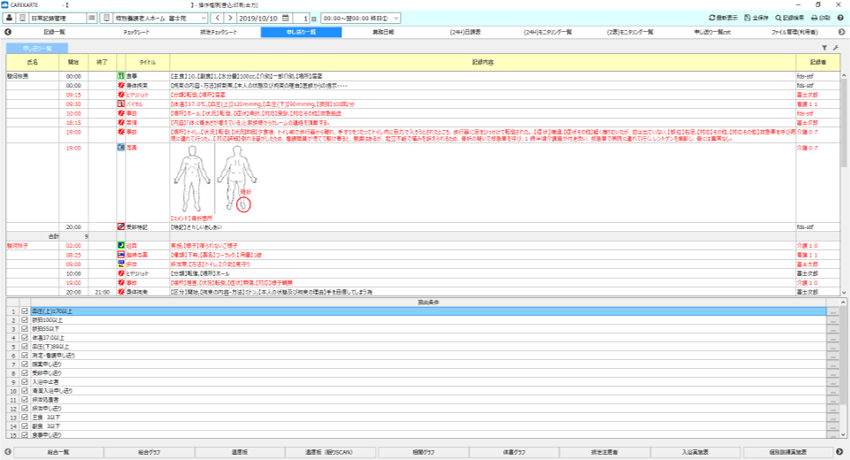Viewport: 850px width, 460px height.
Task: Click the document icon before the facility dropdown
Action: (x=106, y=18)
